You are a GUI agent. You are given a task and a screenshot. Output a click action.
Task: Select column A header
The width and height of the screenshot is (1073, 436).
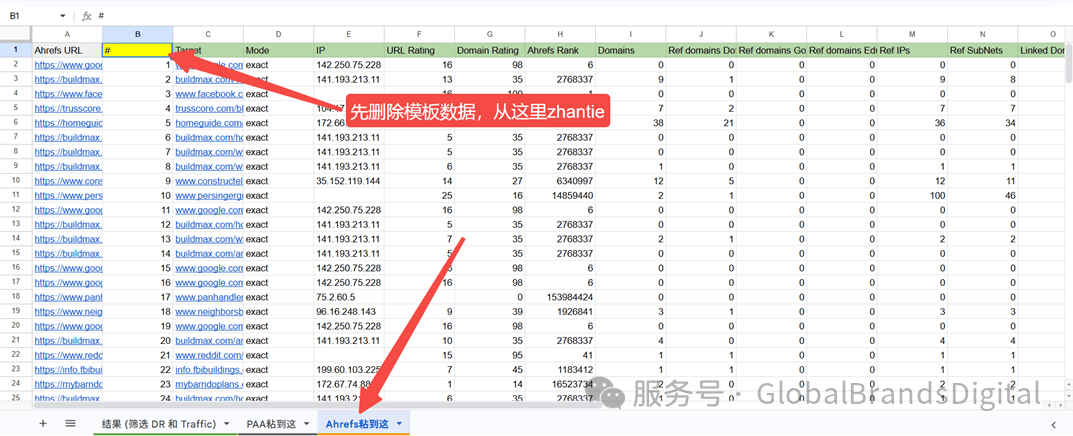[67, 34]
